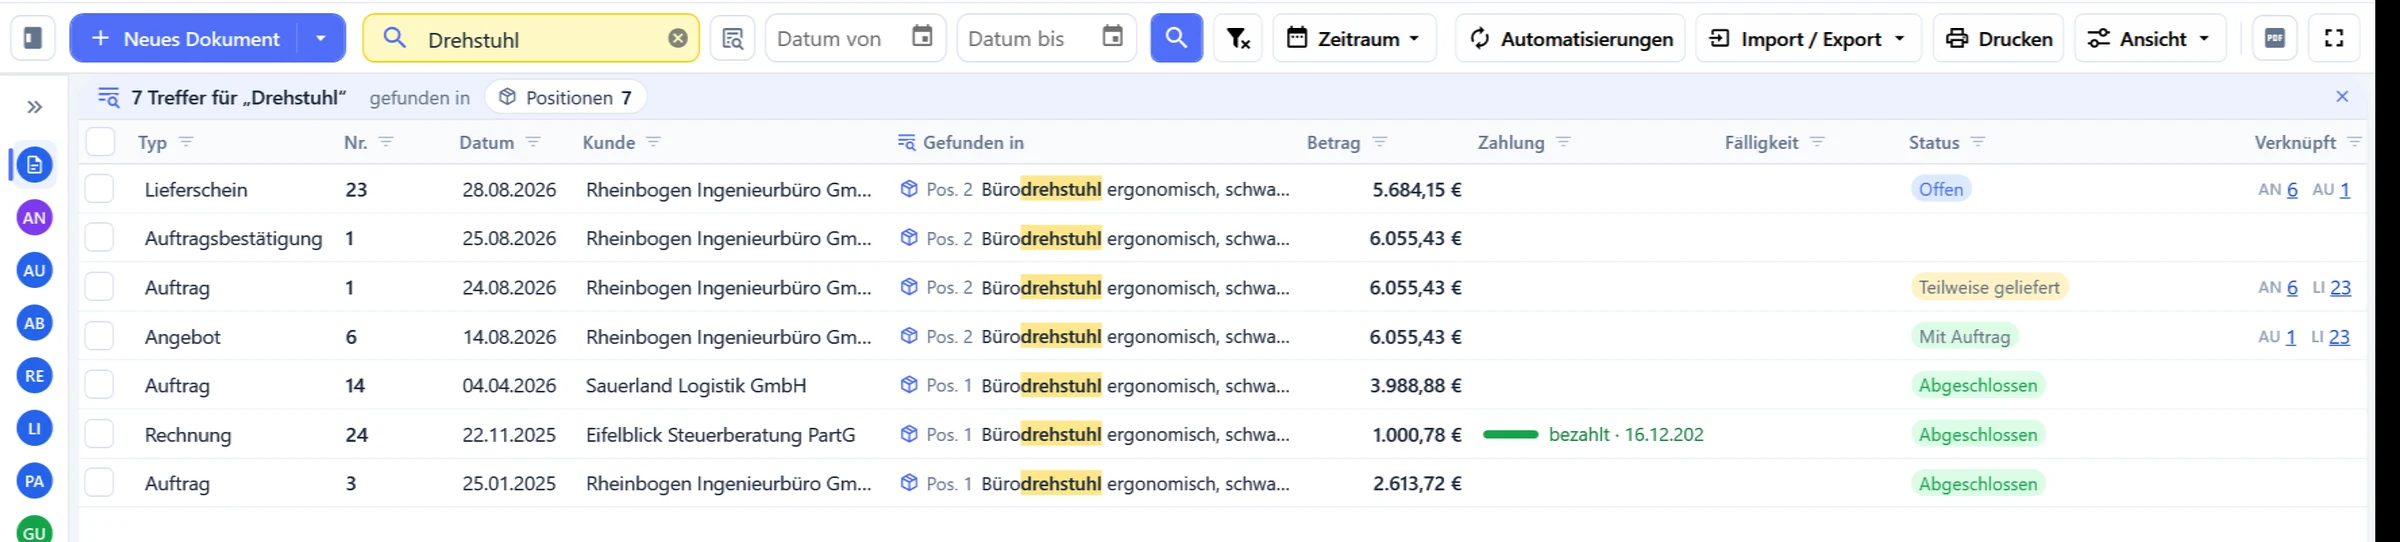Image resolution: width=2400 pixels, height=542 pixels.
Task: Toggle the sidebar panel icon
Action: click(33, 38)
